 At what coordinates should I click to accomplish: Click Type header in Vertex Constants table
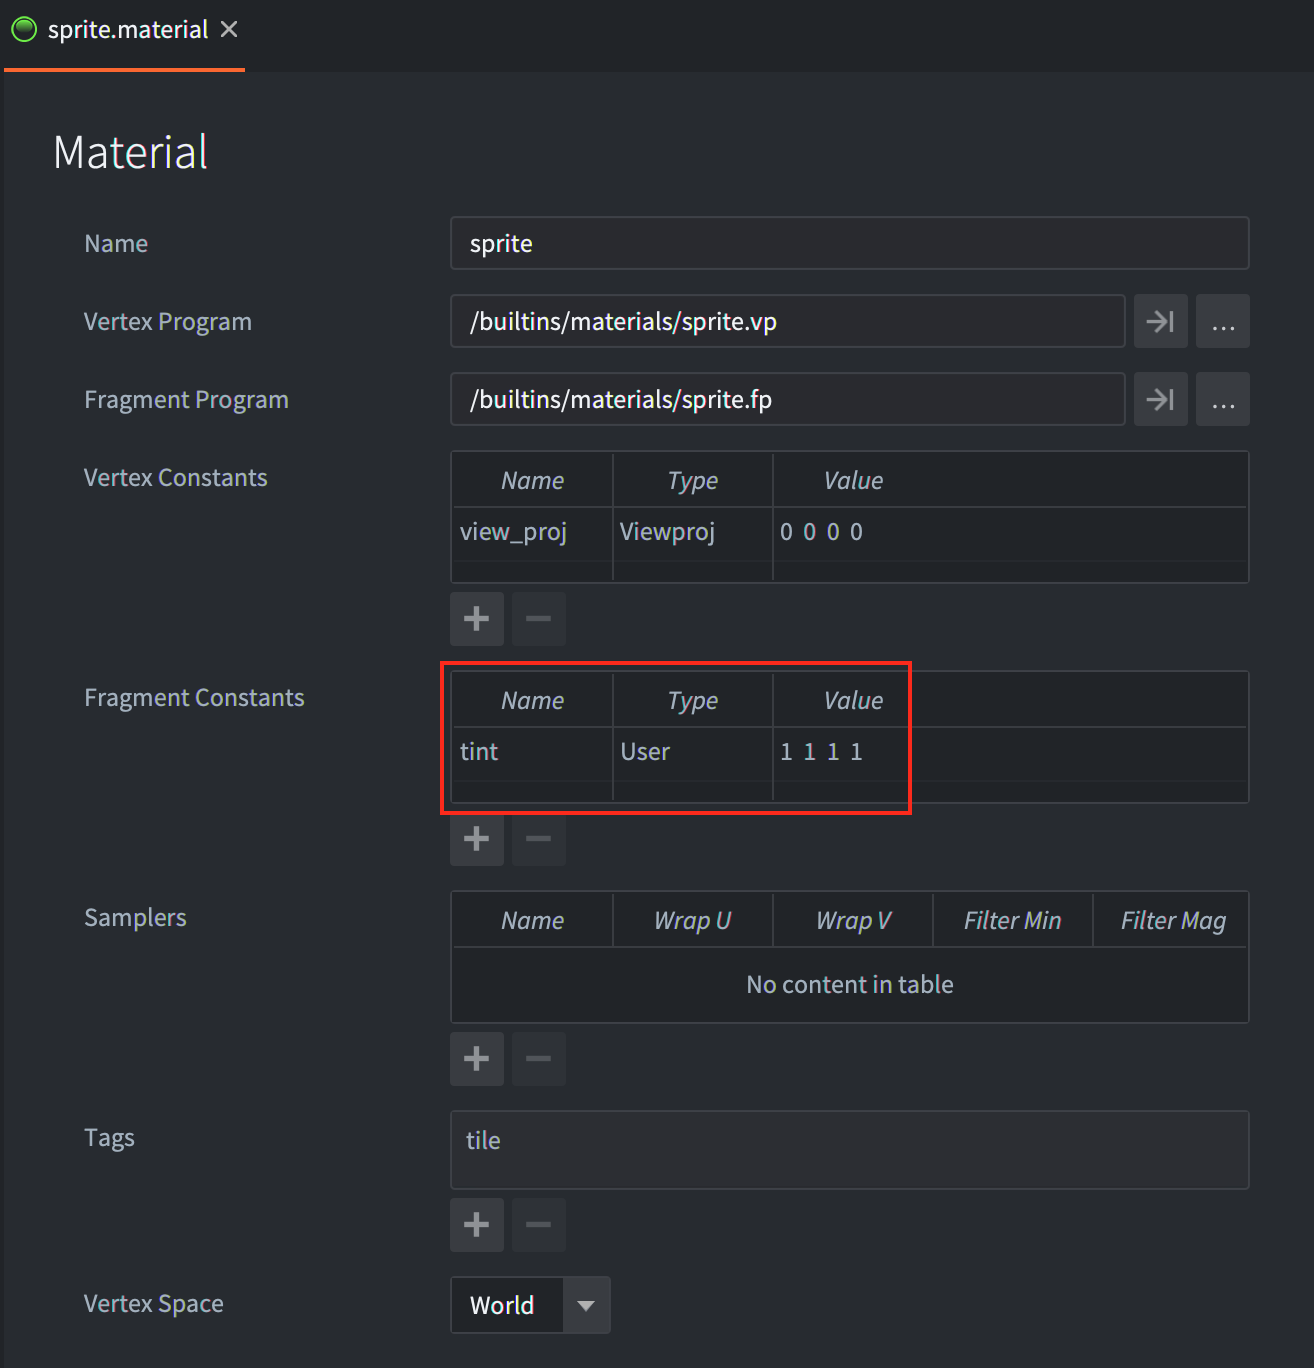point(692,480)
